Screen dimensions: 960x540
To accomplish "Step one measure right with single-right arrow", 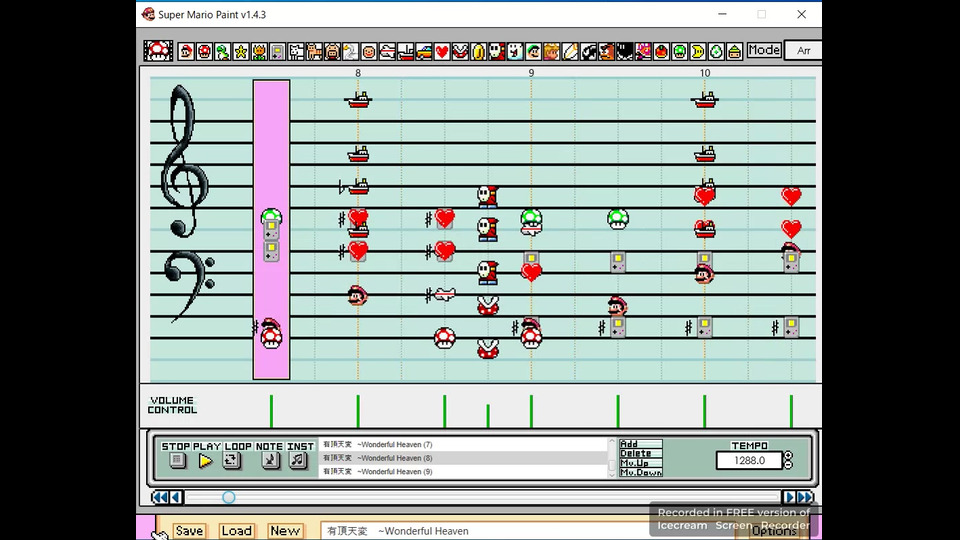I will [x=789, y=497].
